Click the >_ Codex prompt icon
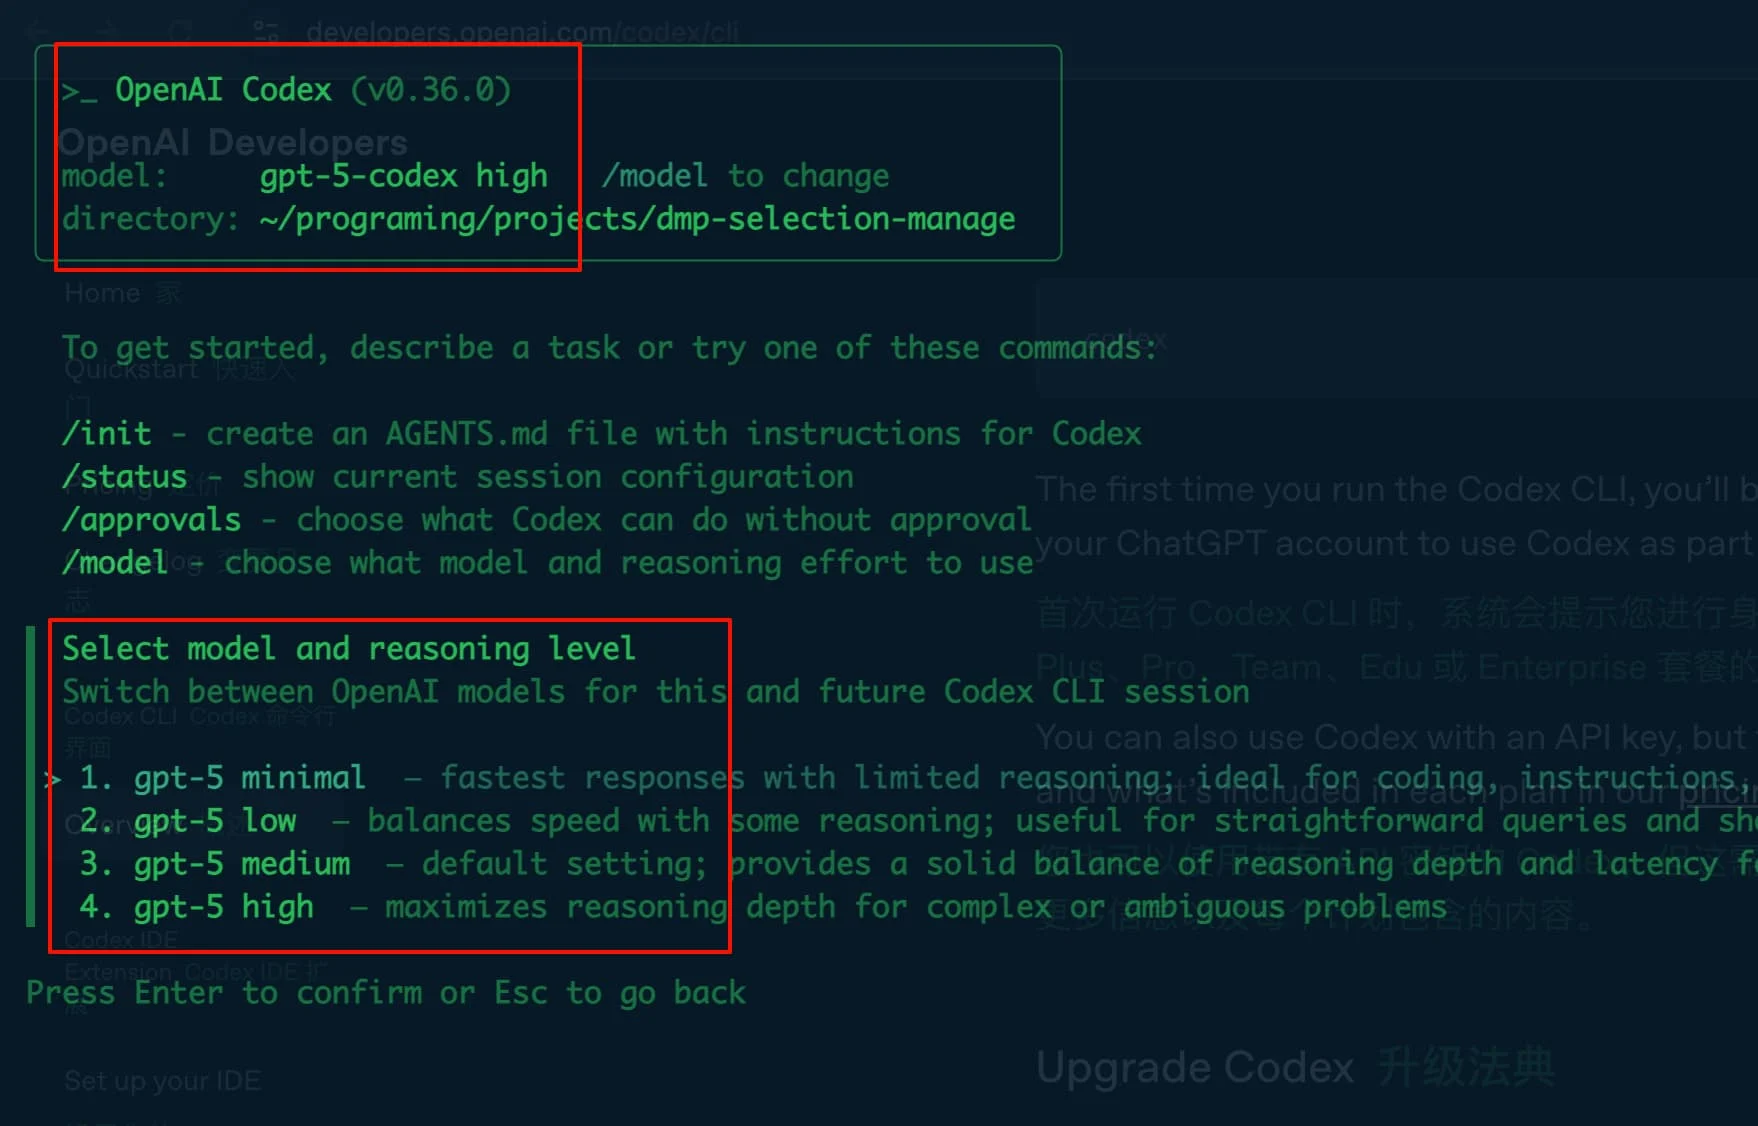1758x1126 pixels. tap(79, 92)
